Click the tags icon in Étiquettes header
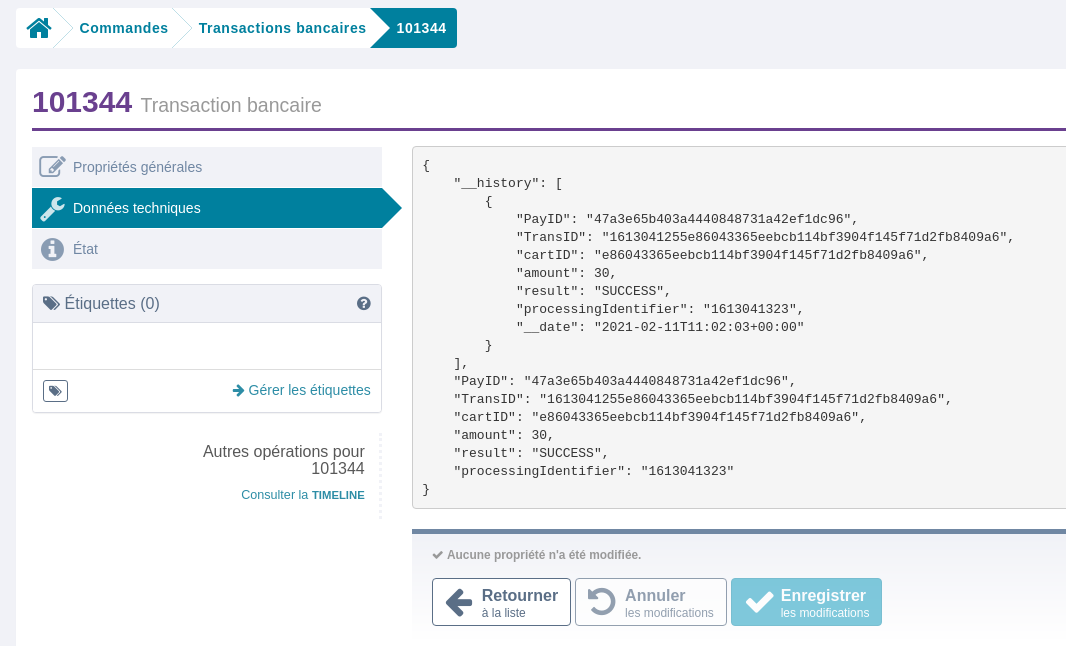 point(51,303)
